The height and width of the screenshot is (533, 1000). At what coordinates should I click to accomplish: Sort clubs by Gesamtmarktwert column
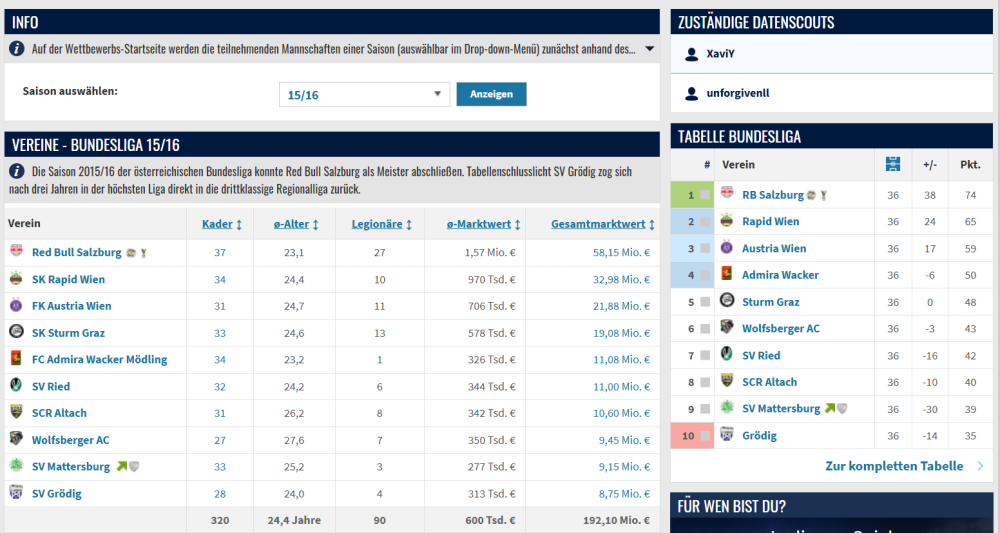tap(603, 224)
